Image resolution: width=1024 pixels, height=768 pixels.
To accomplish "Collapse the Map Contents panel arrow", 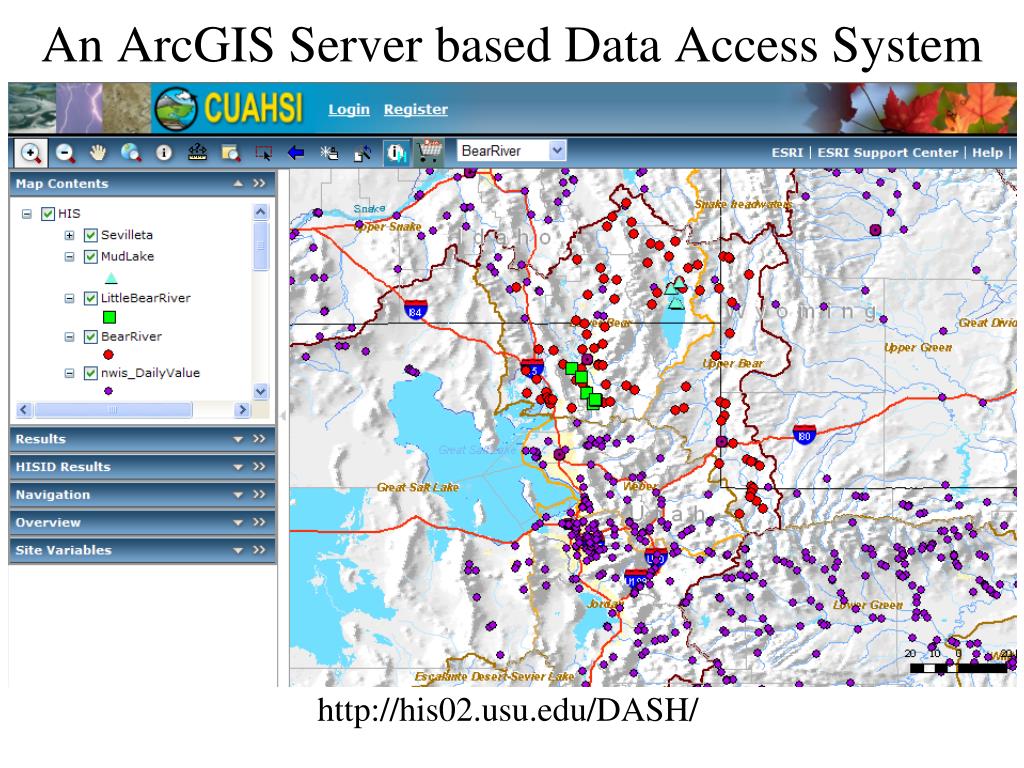I will [238, 184].
